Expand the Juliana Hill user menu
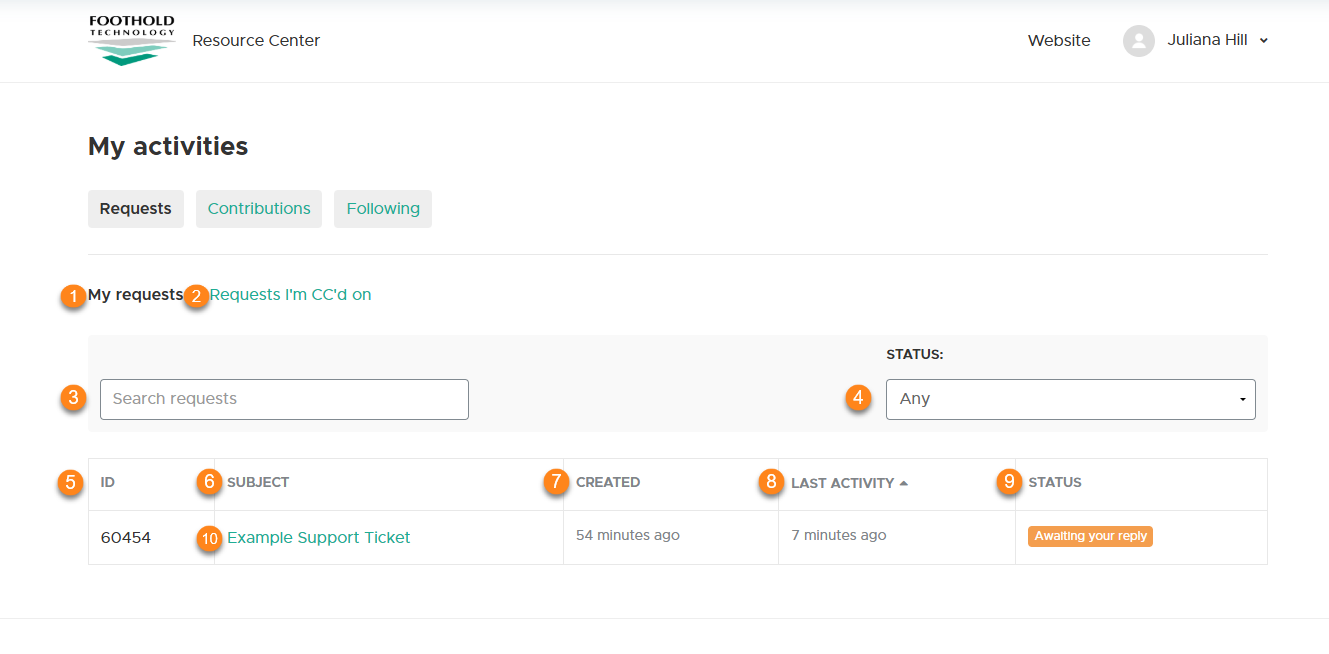 coord(1217,41)
